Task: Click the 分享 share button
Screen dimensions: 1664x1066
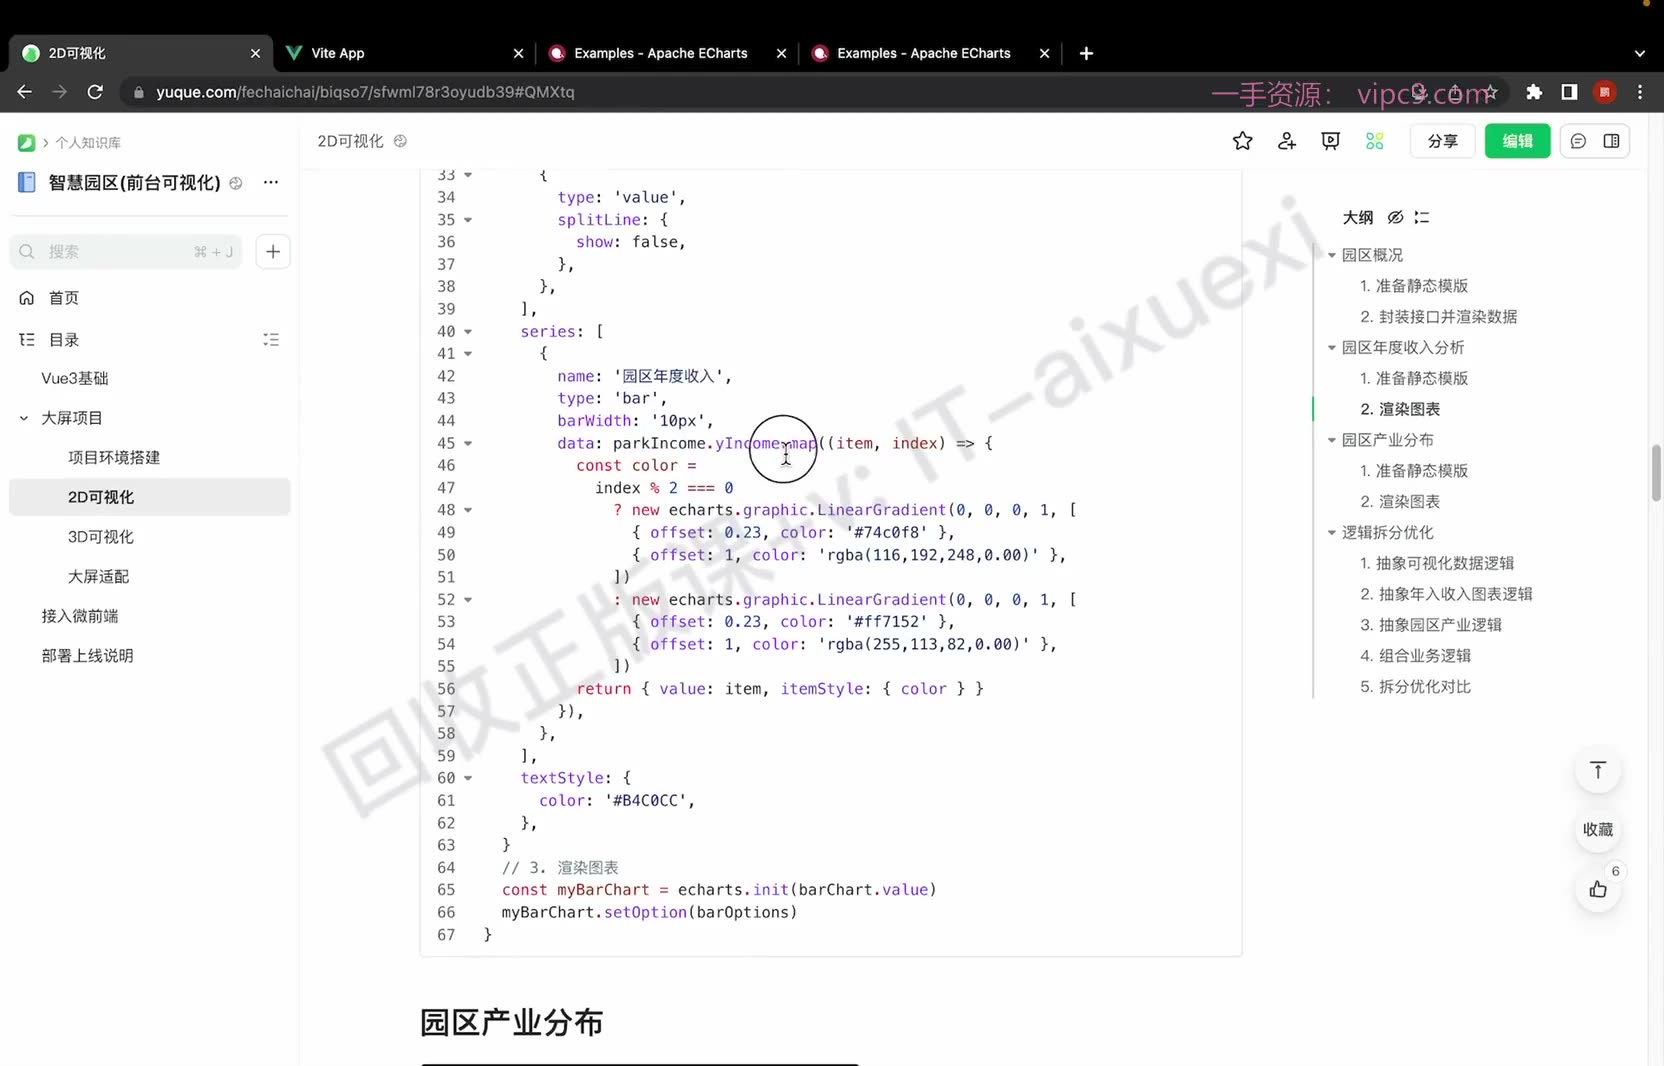Action: 1442,141
